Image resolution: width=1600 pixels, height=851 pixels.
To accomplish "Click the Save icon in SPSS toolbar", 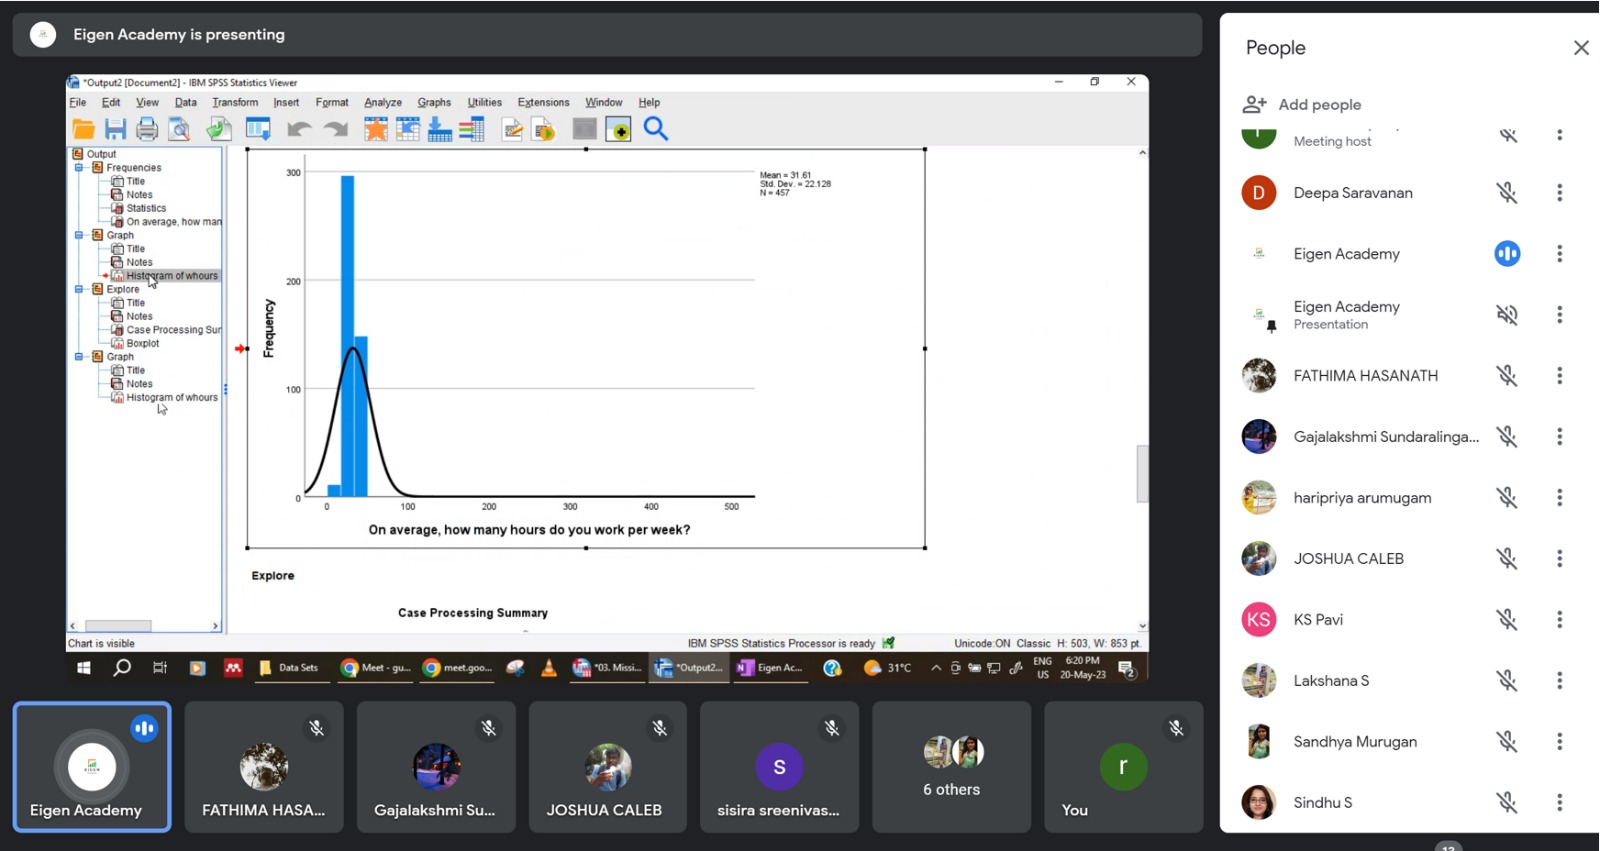I will 115,129.
